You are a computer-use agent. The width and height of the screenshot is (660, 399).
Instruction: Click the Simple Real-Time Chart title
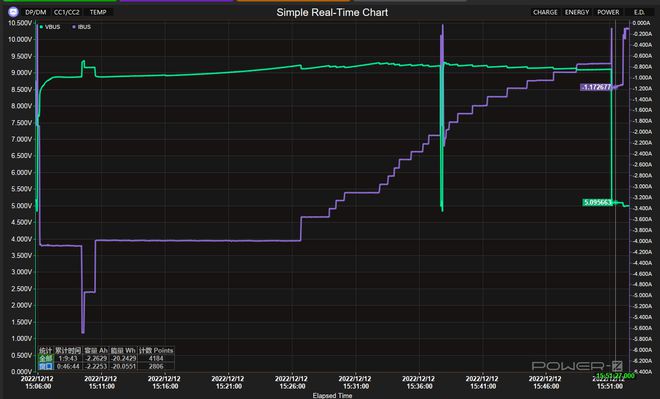tap(332, 13)
